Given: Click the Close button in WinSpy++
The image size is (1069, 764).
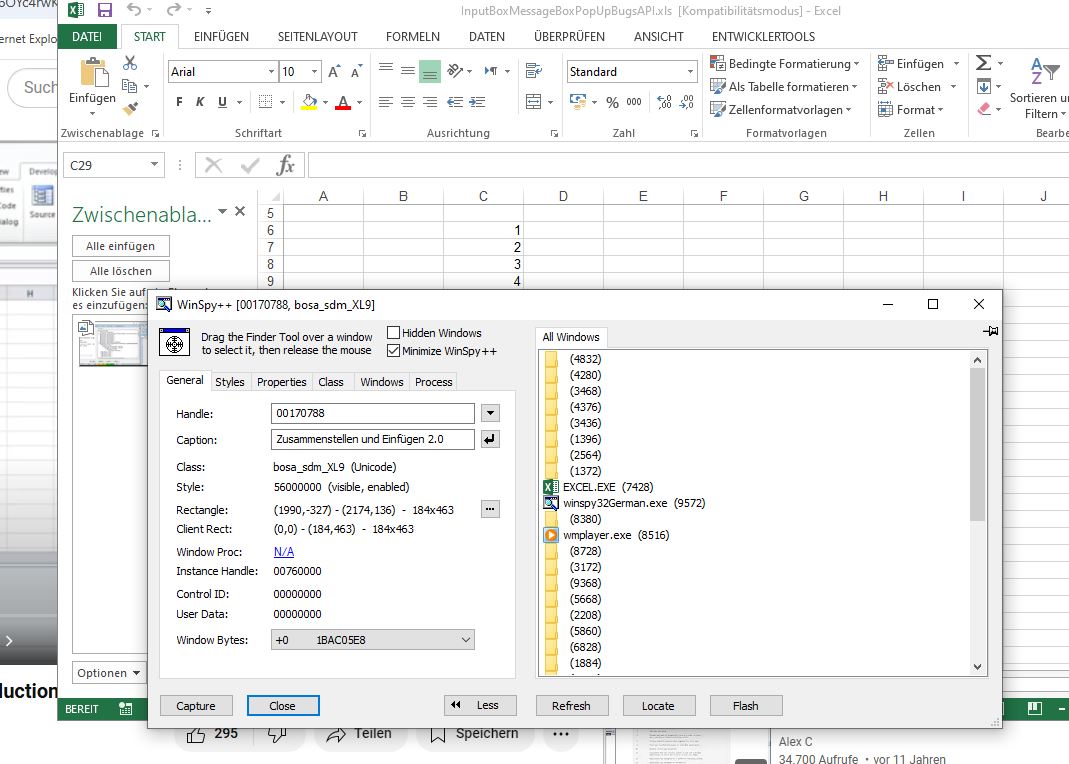Looking at the screenshot, I should tap(282, 706).
